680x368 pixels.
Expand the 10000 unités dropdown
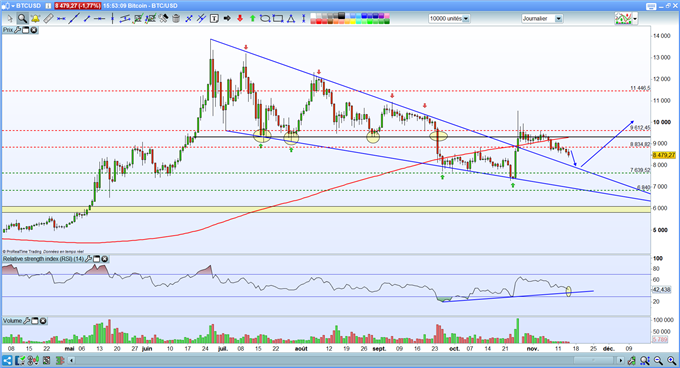pyautogui.click(x=466, y=19)
